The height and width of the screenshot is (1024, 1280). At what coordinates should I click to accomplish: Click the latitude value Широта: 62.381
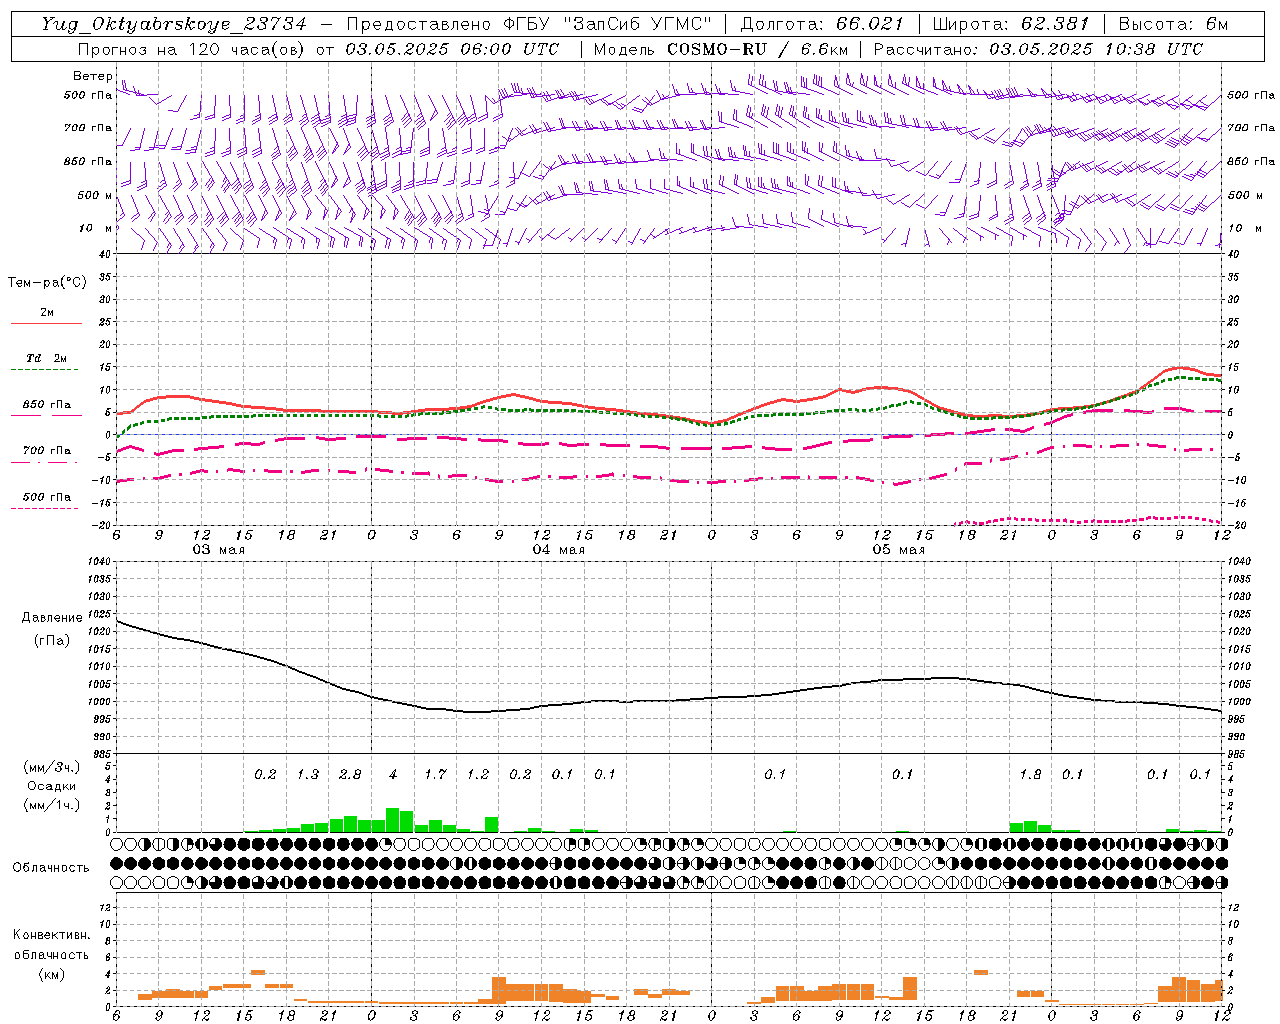tap(1011, 24)
